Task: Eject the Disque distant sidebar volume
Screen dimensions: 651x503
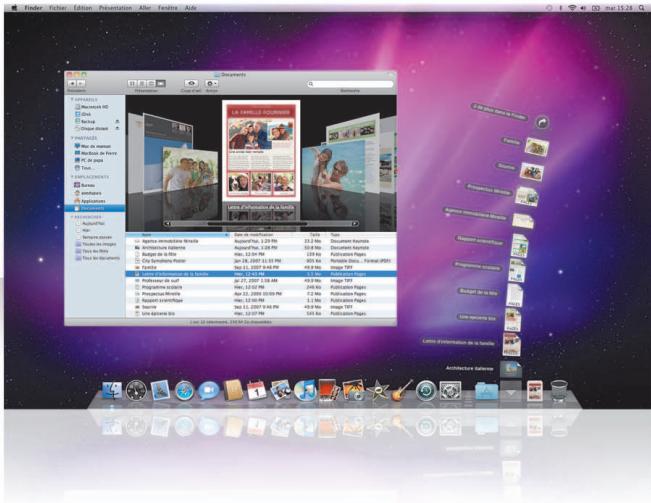Action: click(x=117, y=128)
